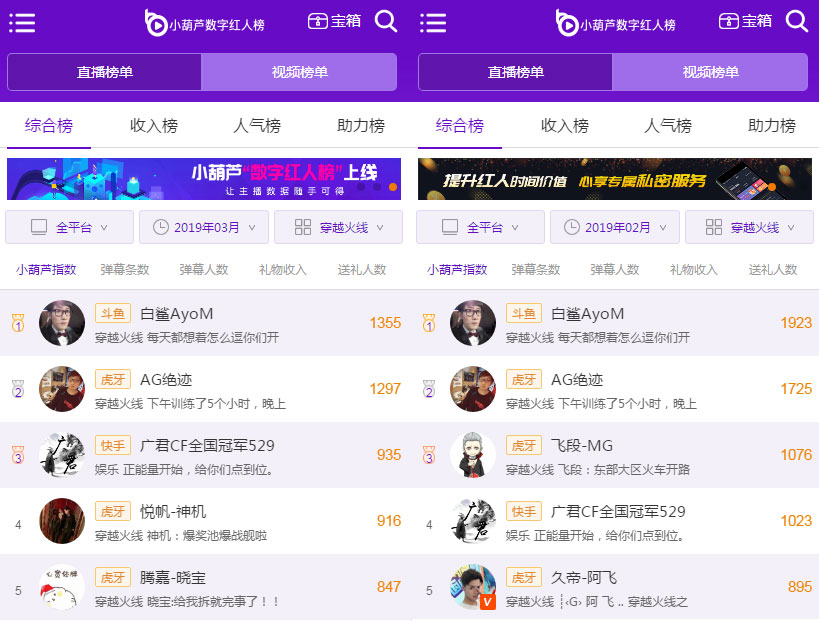Expand 2019年03月 date dropdown
The width and height of the screenshot is (819, 621).
(204, 227)
